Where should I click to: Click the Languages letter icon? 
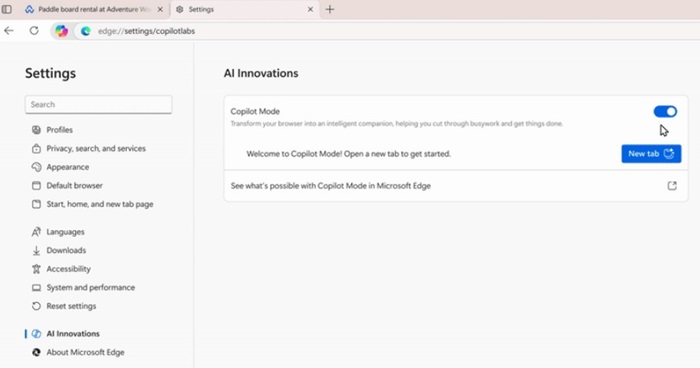click(x=36, y=232)
